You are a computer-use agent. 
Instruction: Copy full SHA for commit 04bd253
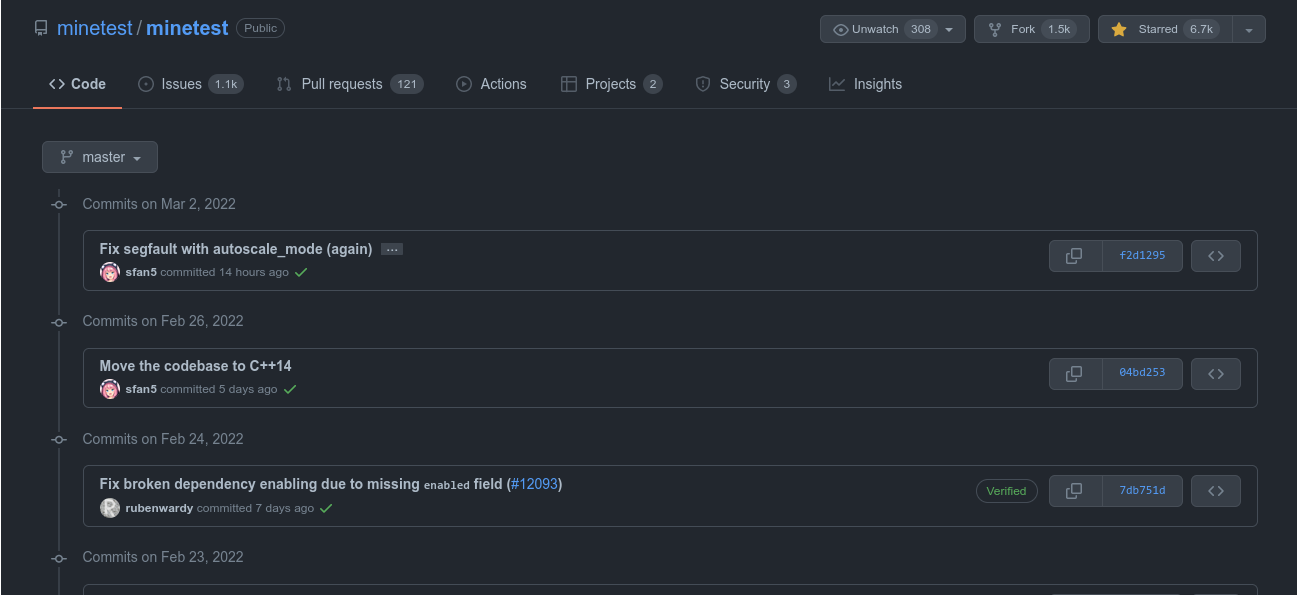[x=1075, y=374]
